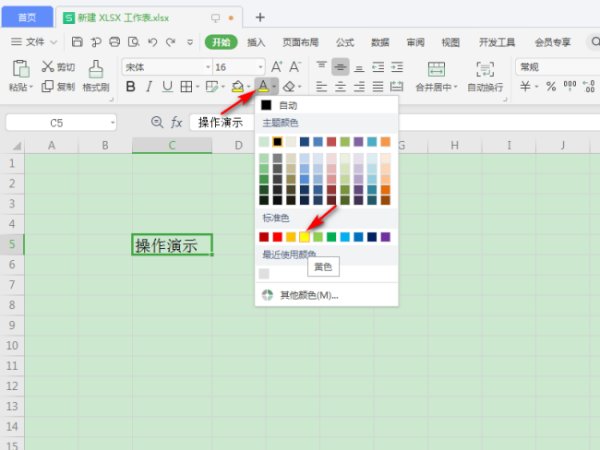Click the font color A icon
Viewport: 600px width, 450px height.
(263, 86)
